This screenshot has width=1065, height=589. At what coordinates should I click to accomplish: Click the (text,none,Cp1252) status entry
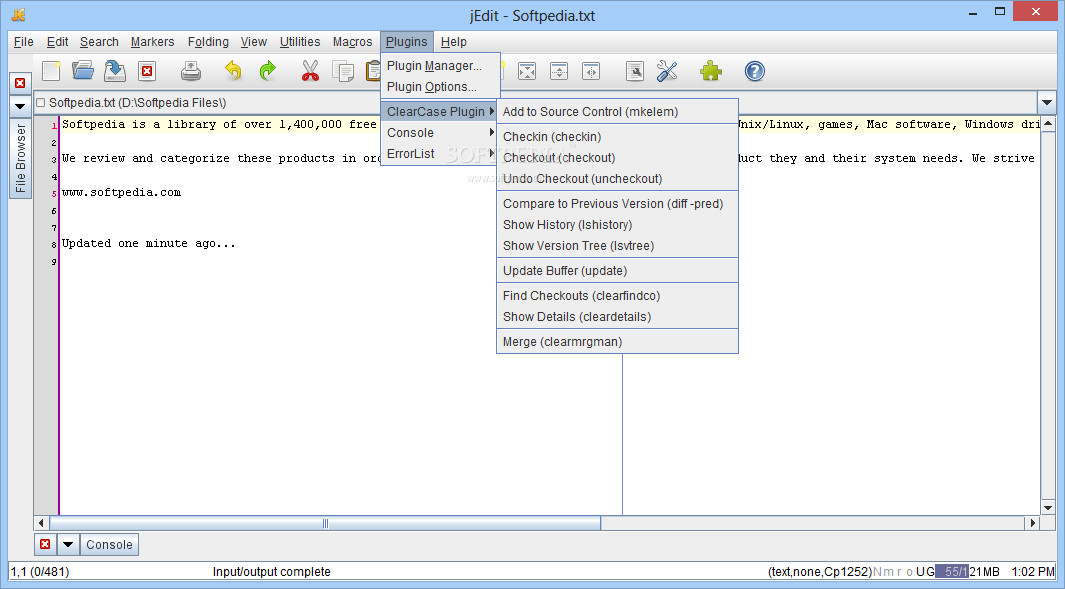819,571
